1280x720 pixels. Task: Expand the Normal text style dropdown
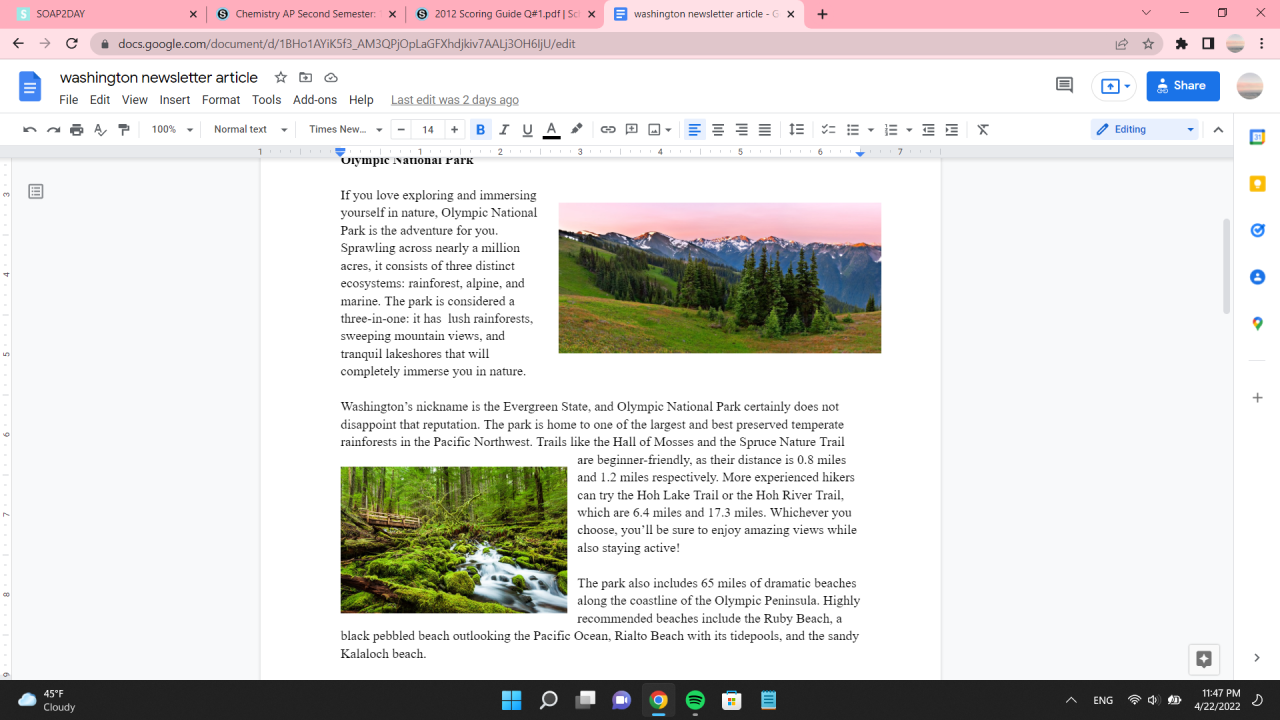(250, 130)
